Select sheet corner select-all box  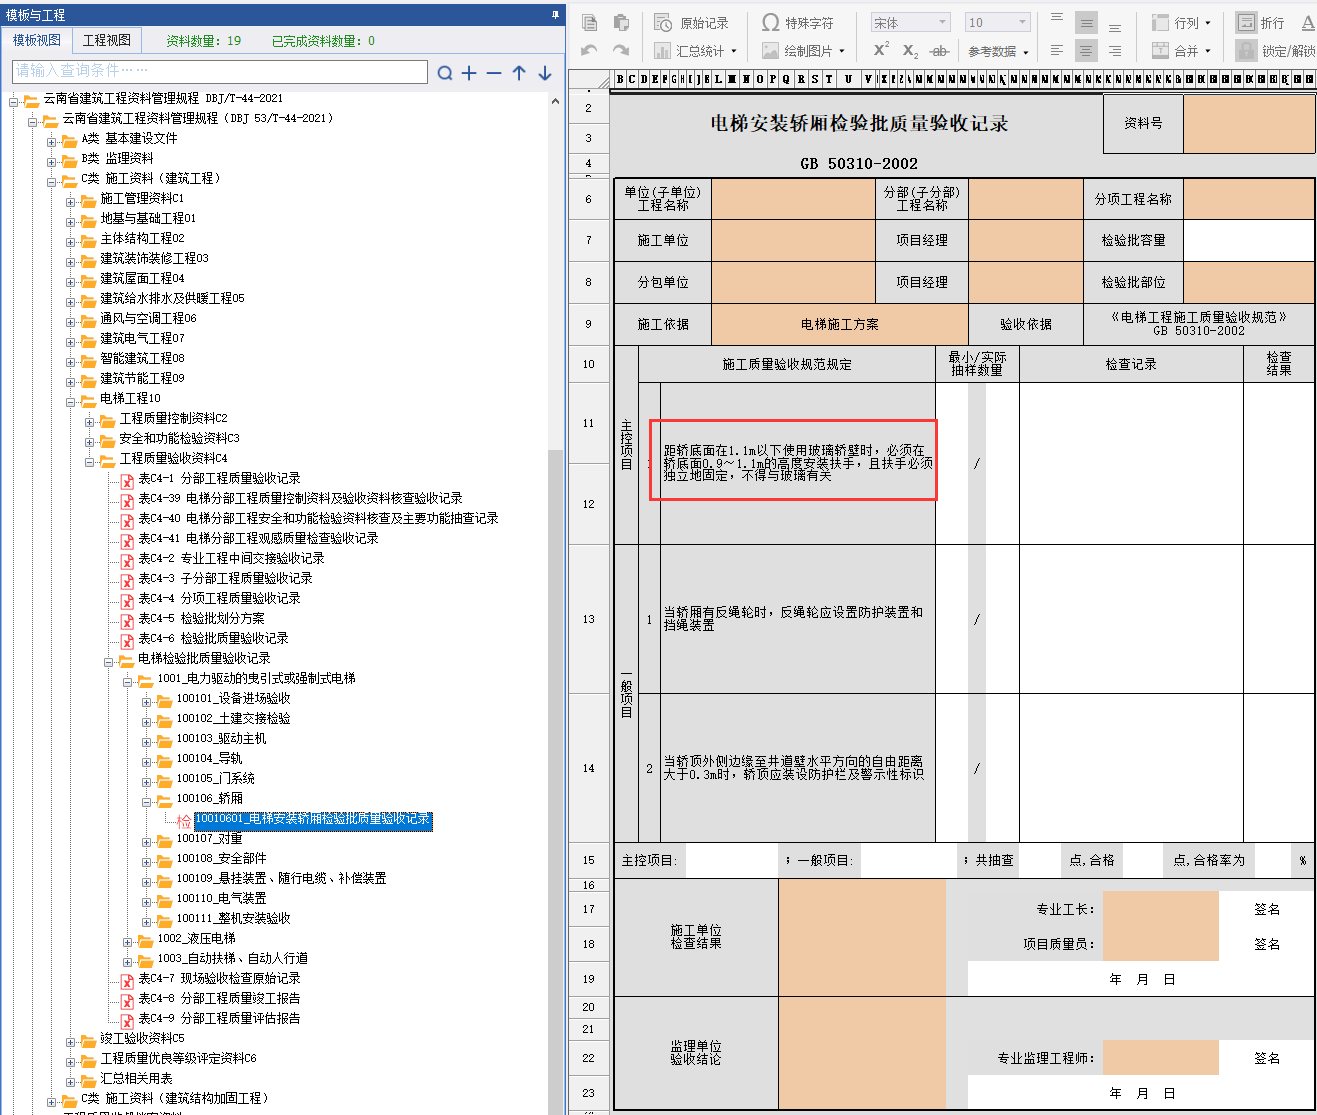pos(590,79)
